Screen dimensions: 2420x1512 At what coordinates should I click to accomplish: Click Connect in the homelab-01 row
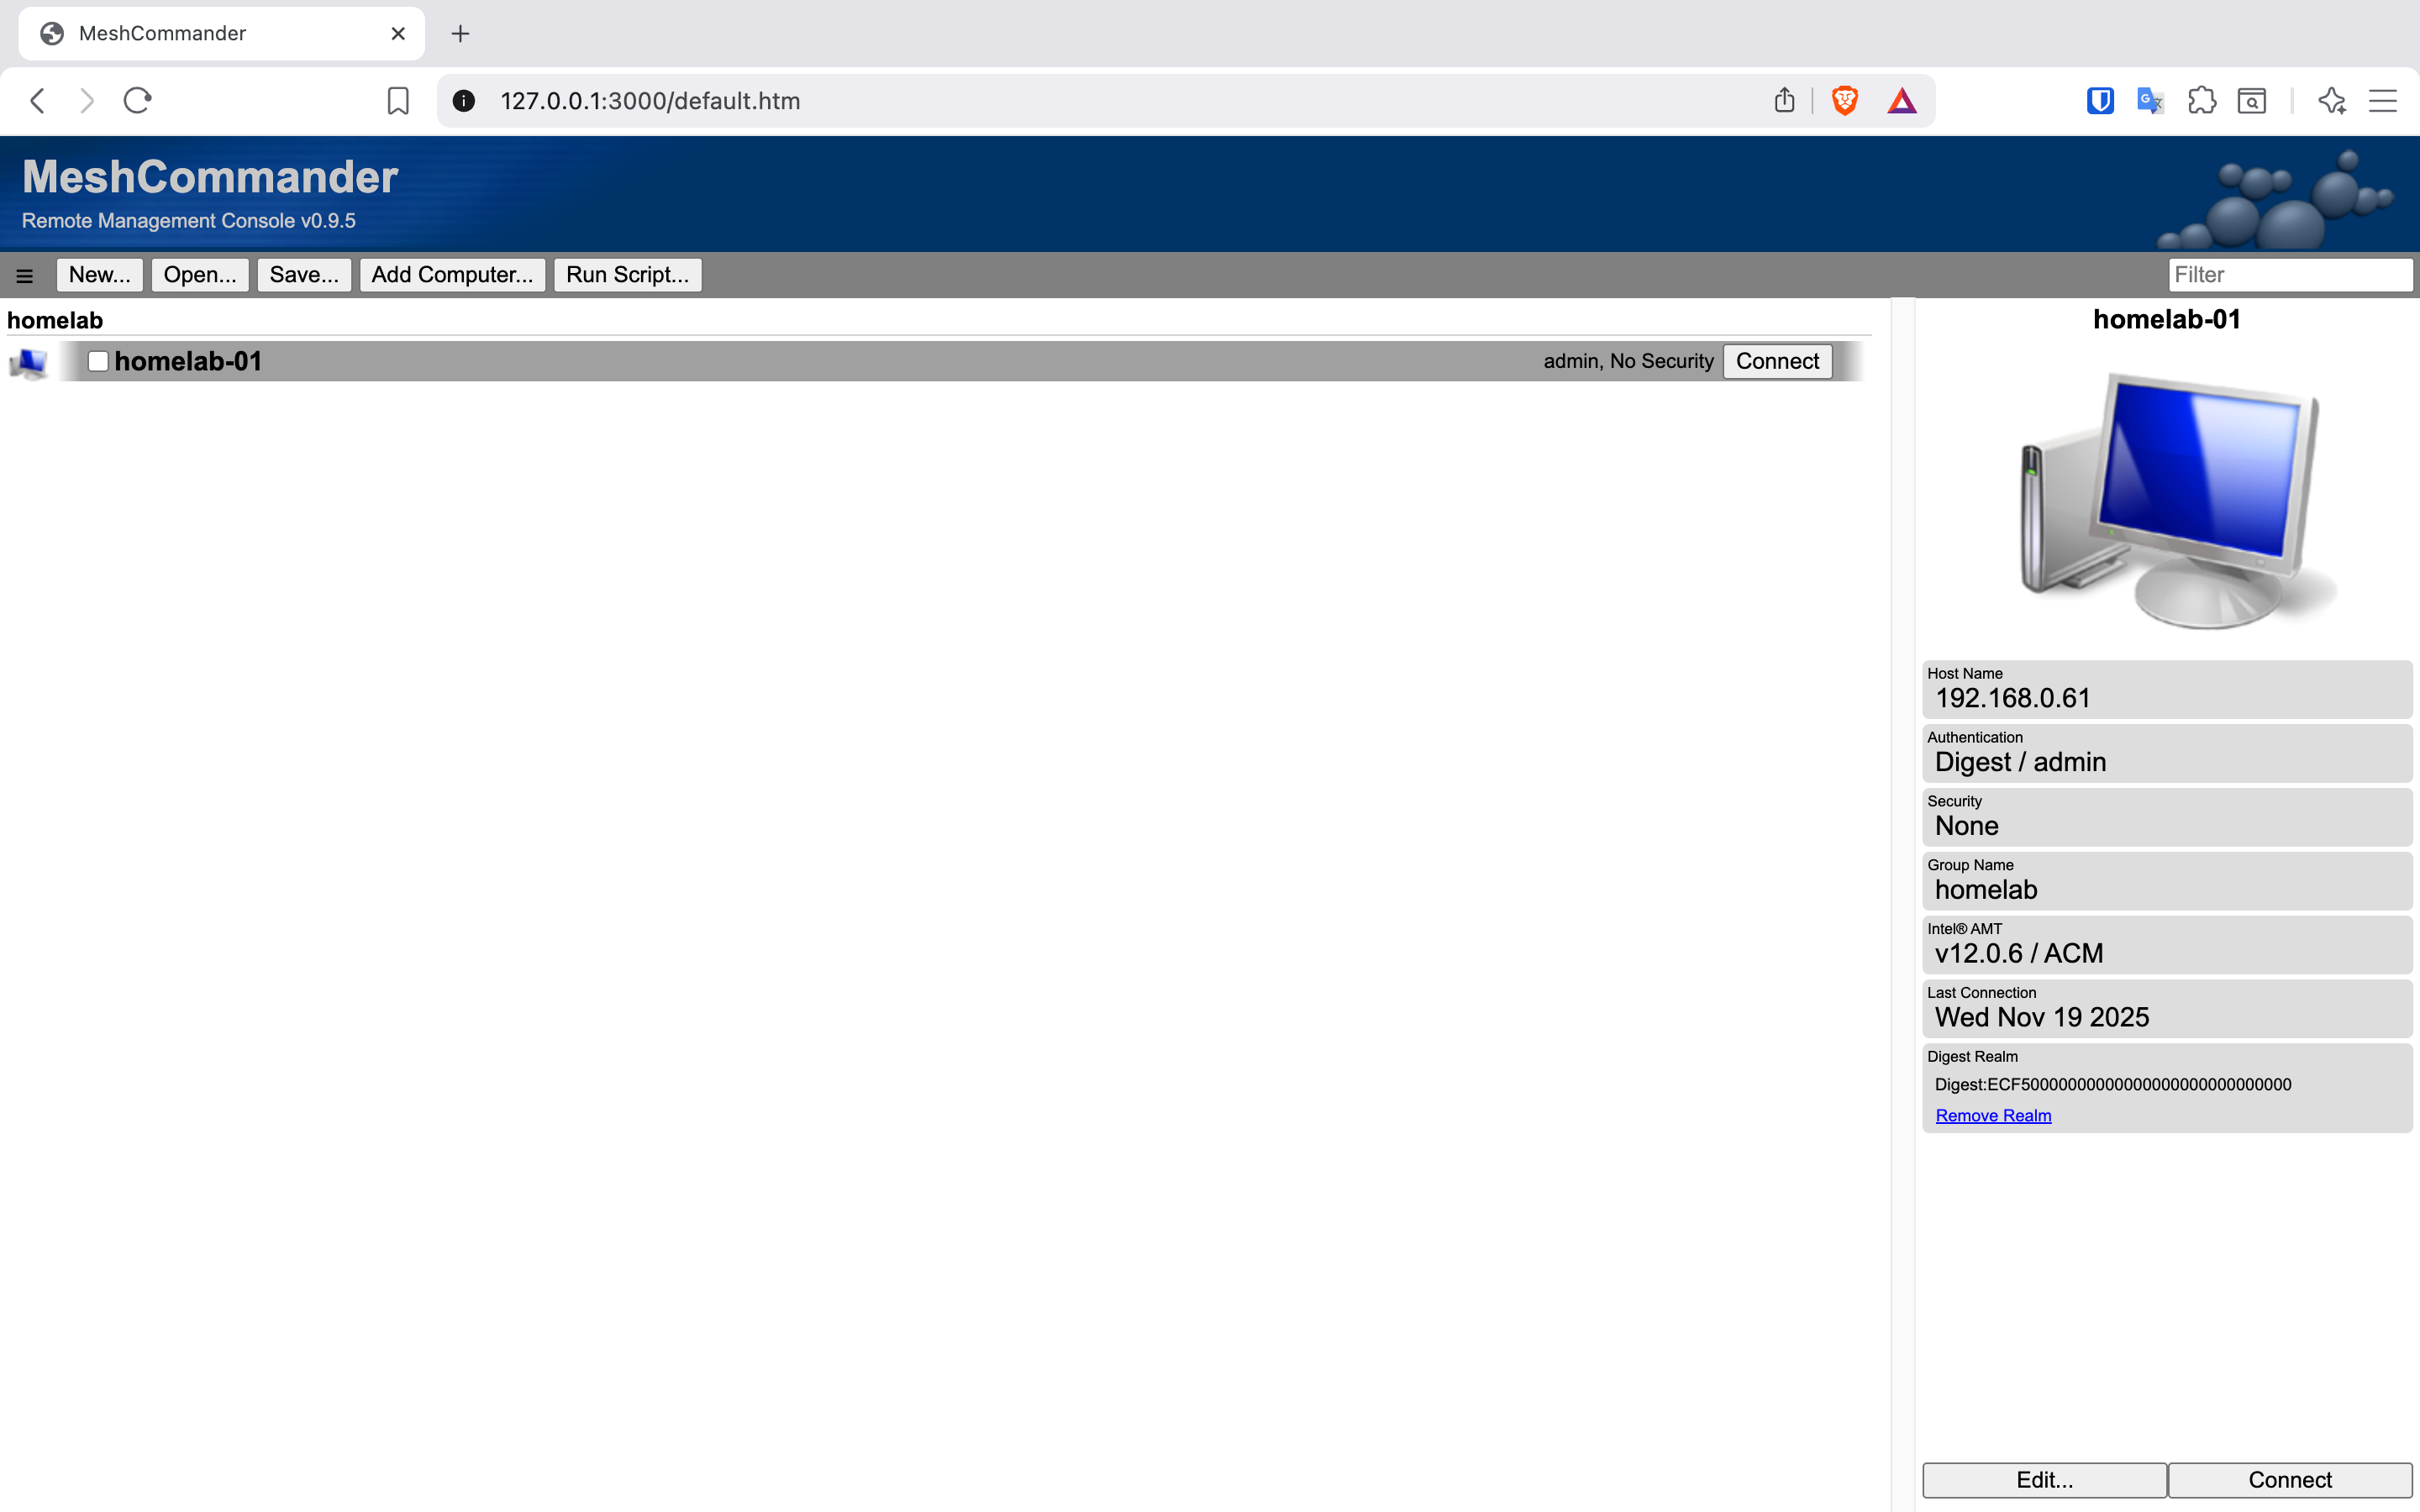point(1776,362)
